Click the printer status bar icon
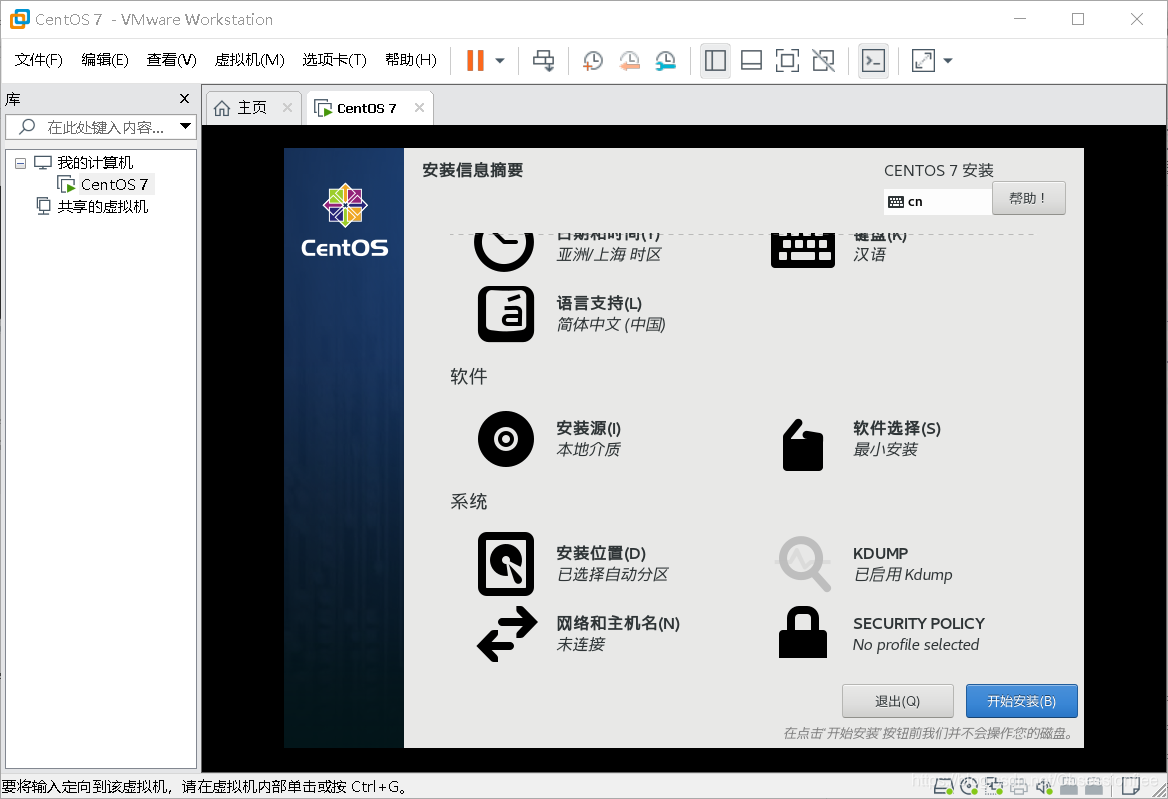Image resolution: width=1168 pixels, height=799 pixels. click(x=1018, y=786)
